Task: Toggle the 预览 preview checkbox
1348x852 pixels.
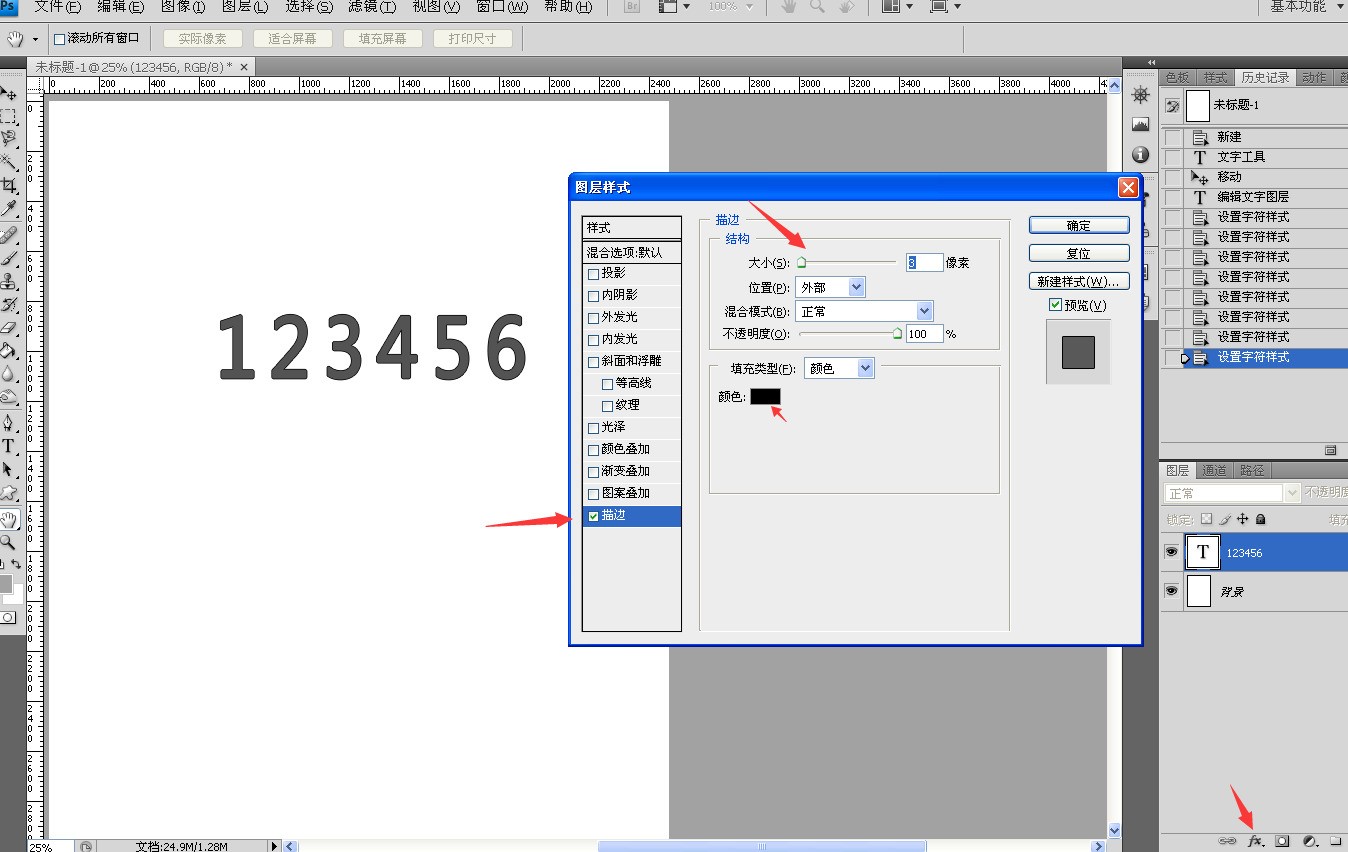Action: pos(1055,305)
